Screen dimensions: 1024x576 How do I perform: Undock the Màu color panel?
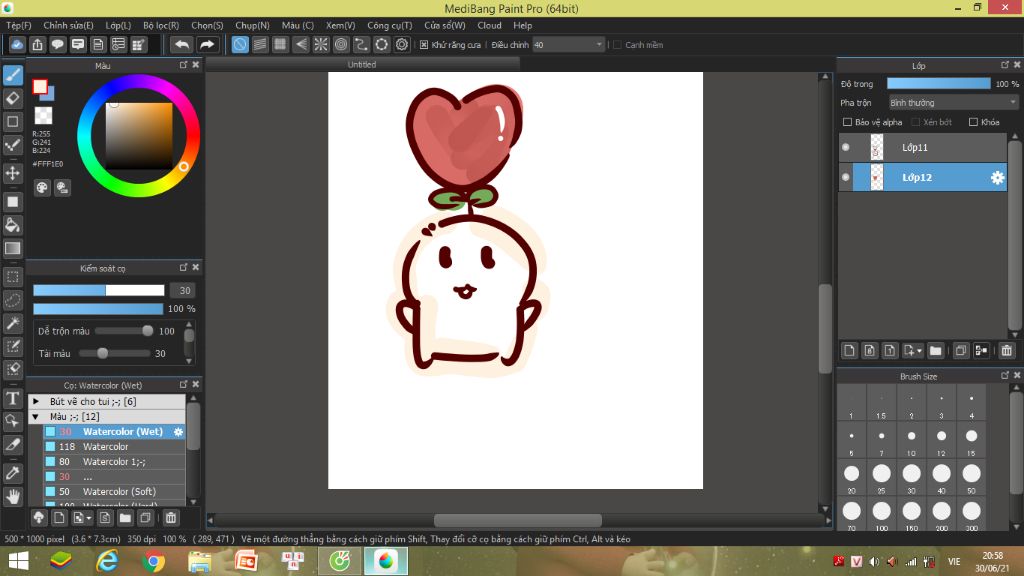pos(184,65)
